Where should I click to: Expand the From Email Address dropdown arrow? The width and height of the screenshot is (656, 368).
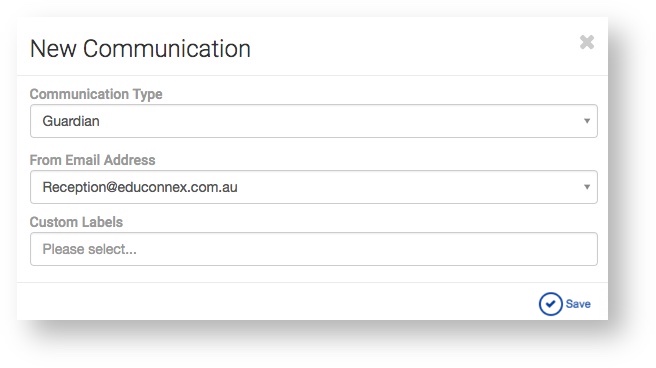[587, 187]
